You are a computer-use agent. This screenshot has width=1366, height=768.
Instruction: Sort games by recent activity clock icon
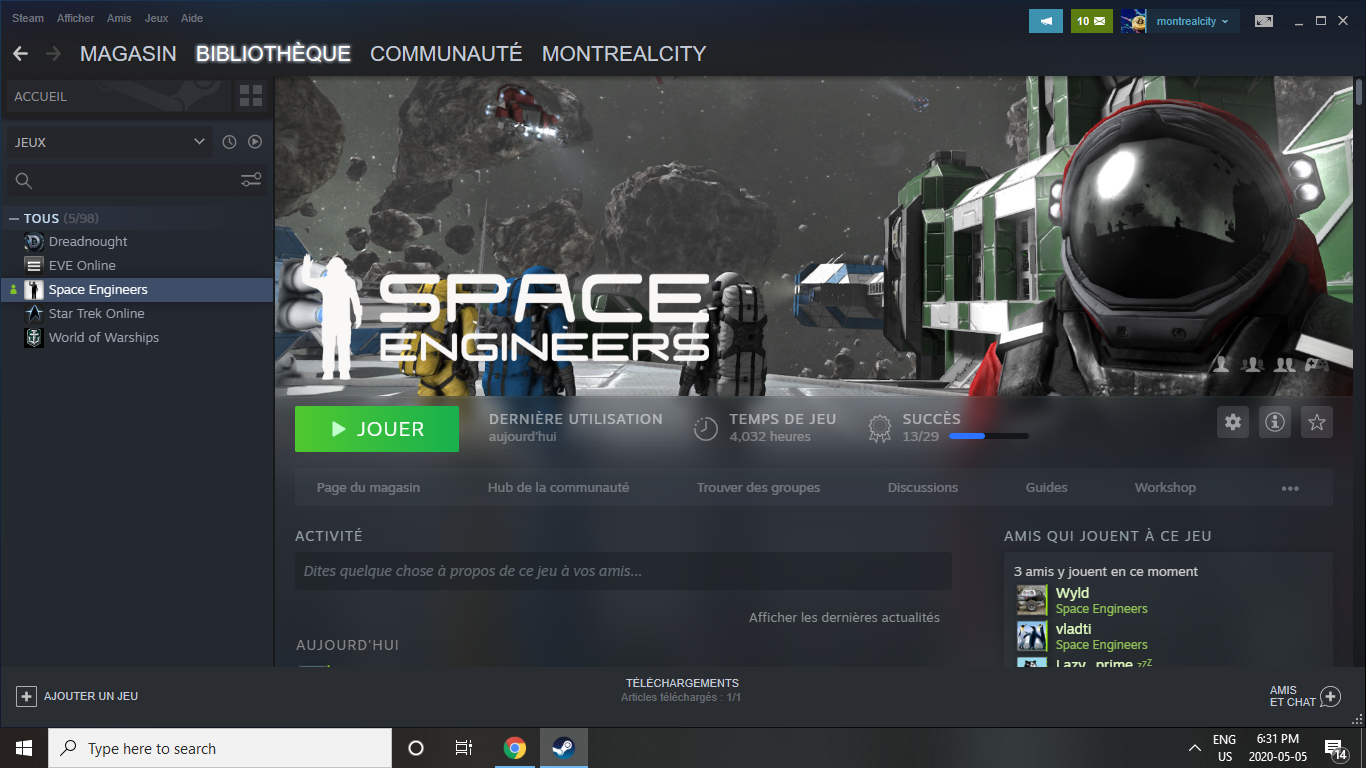pyautogui.click(x=229, y=142)
